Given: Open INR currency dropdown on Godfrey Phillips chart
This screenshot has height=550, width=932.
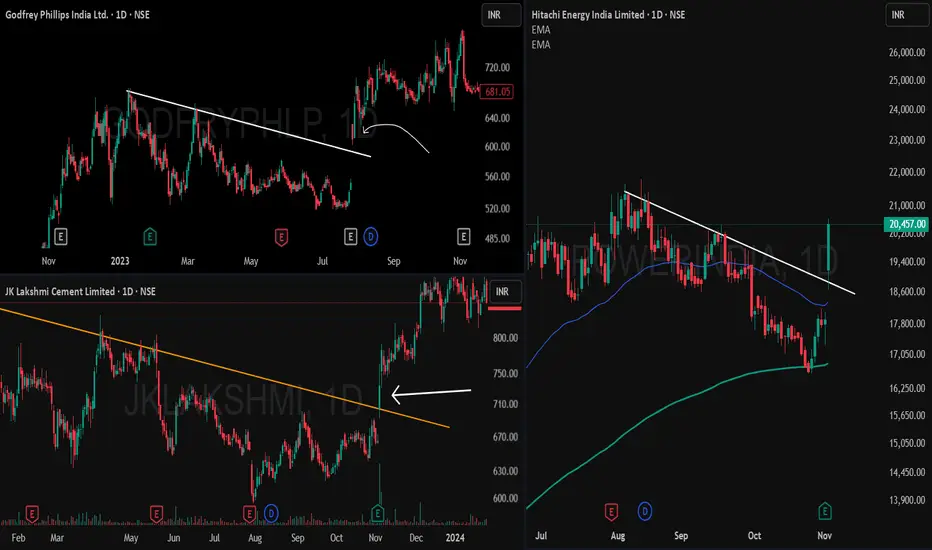Looking at the screenshot, I should coord(500,15).
